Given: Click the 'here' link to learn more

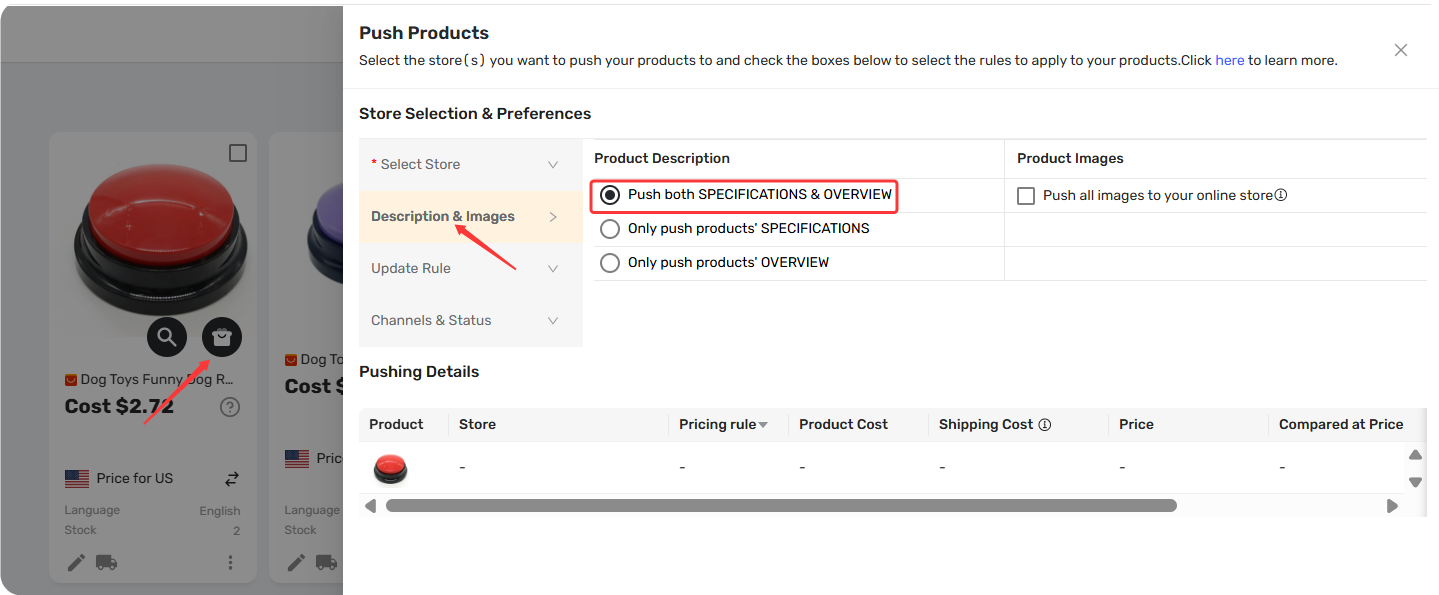Looking at the screenshot, I should coord(1230,60).
